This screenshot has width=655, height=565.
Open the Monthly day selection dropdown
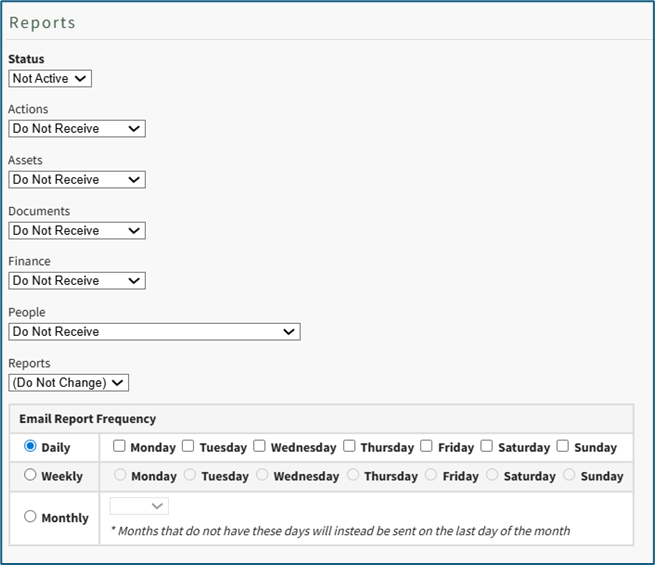pyautogui.click(x=139, y=506)
